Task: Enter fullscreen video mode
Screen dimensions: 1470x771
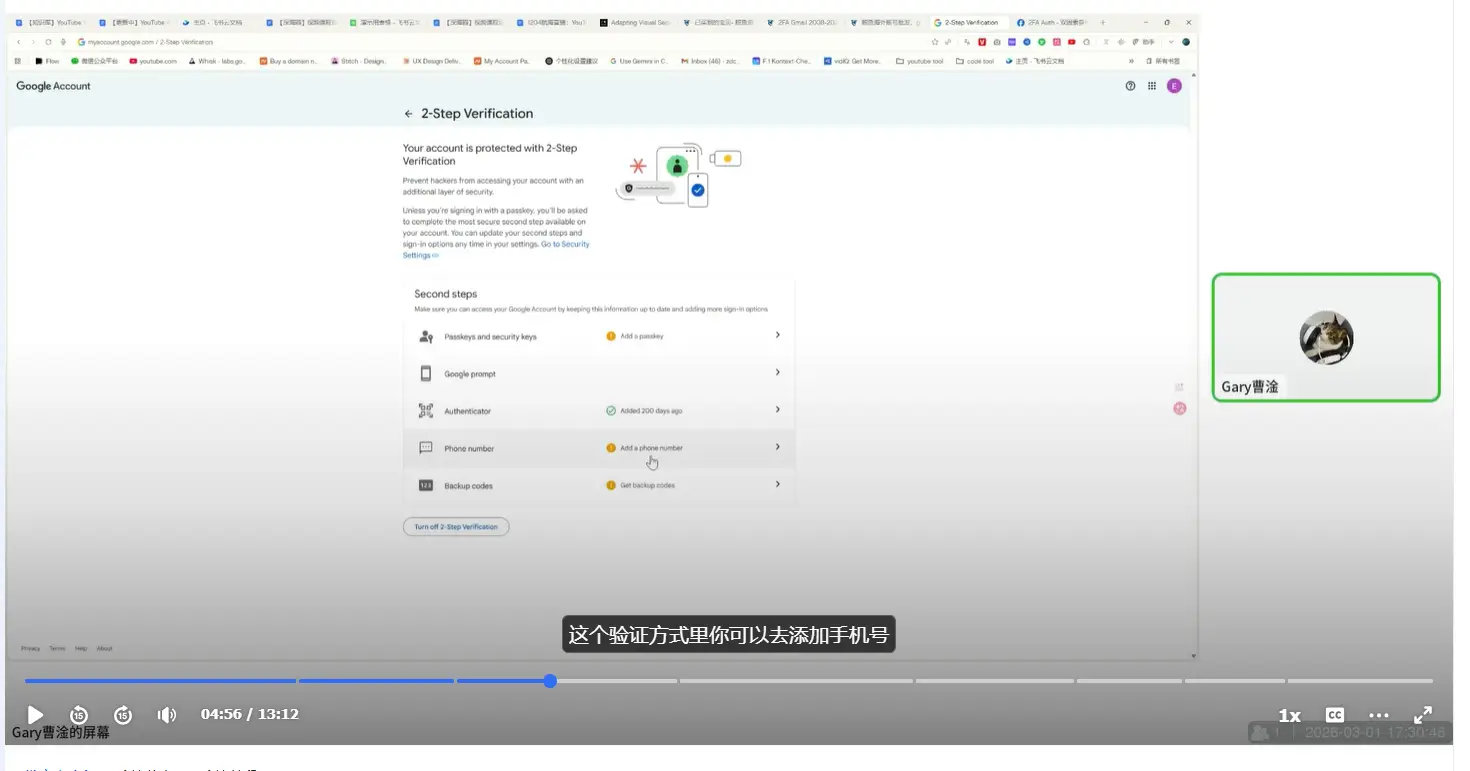Action: tap(1423, 715)
